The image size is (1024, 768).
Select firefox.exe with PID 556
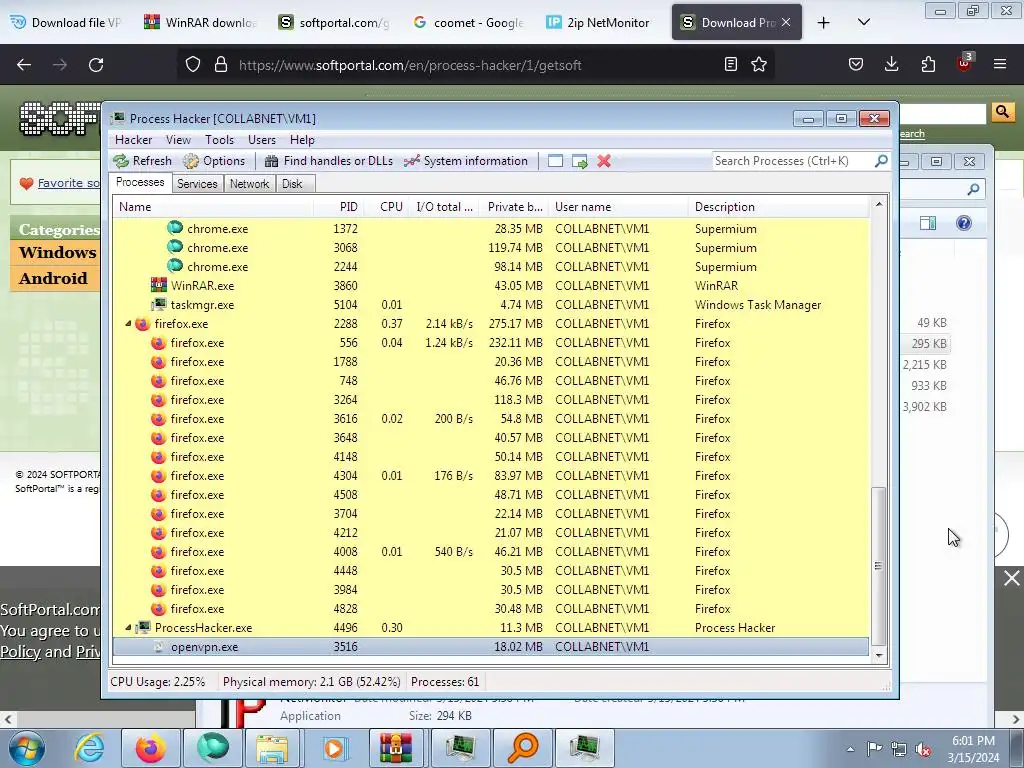(490, 343)
